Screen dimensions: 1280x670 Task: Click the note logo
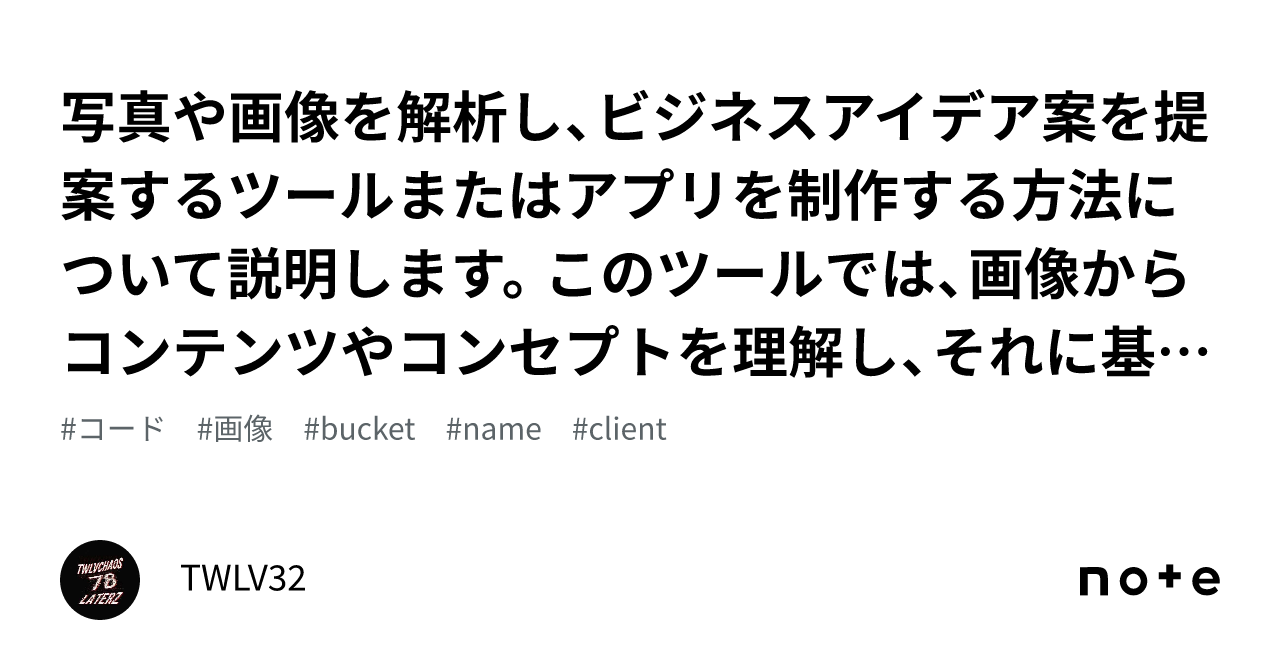(x=1149, y=580)
